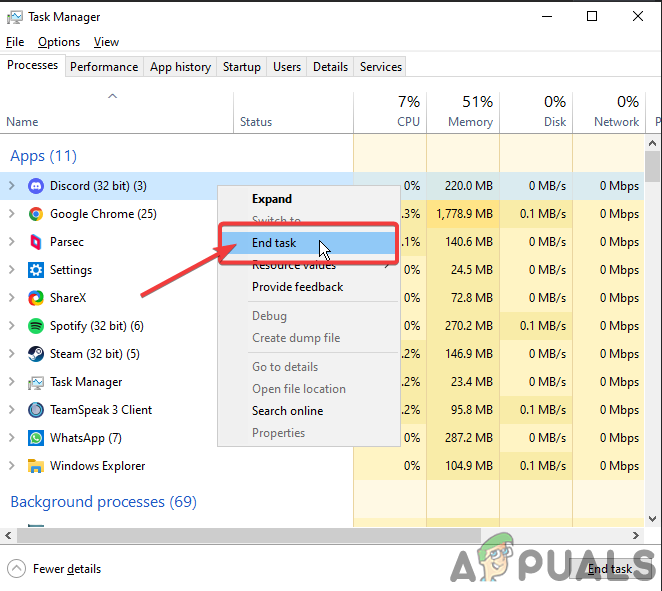
Task: Expand the Steam process group
Action: coord(12,354)
